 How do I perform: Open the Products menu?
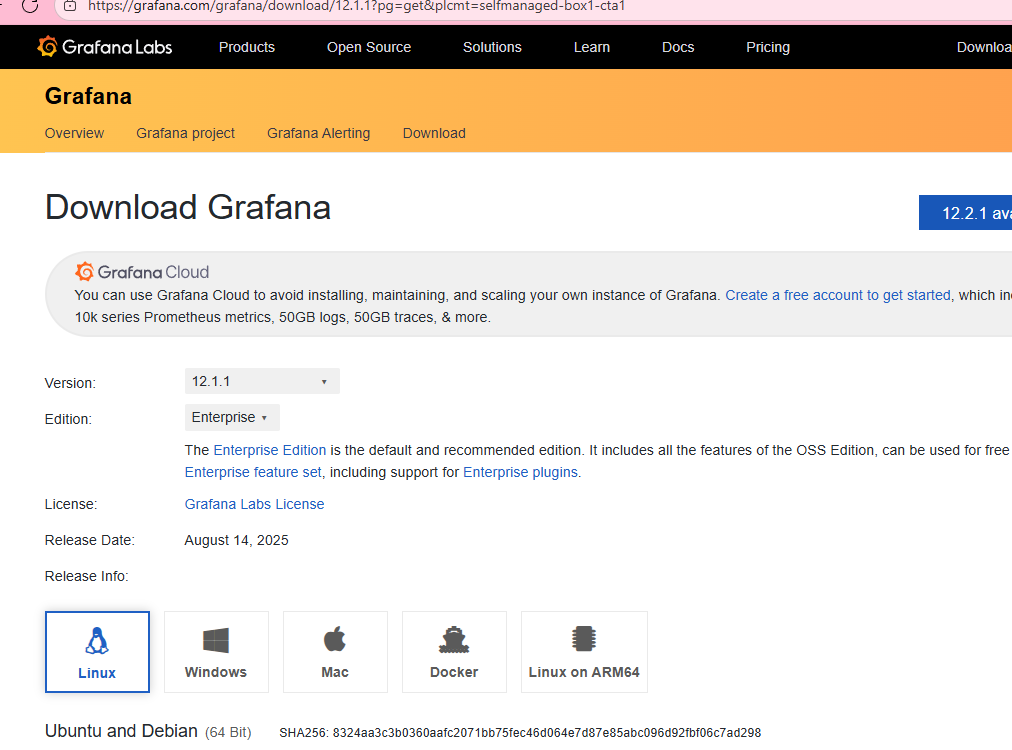[x=247, y=47]
